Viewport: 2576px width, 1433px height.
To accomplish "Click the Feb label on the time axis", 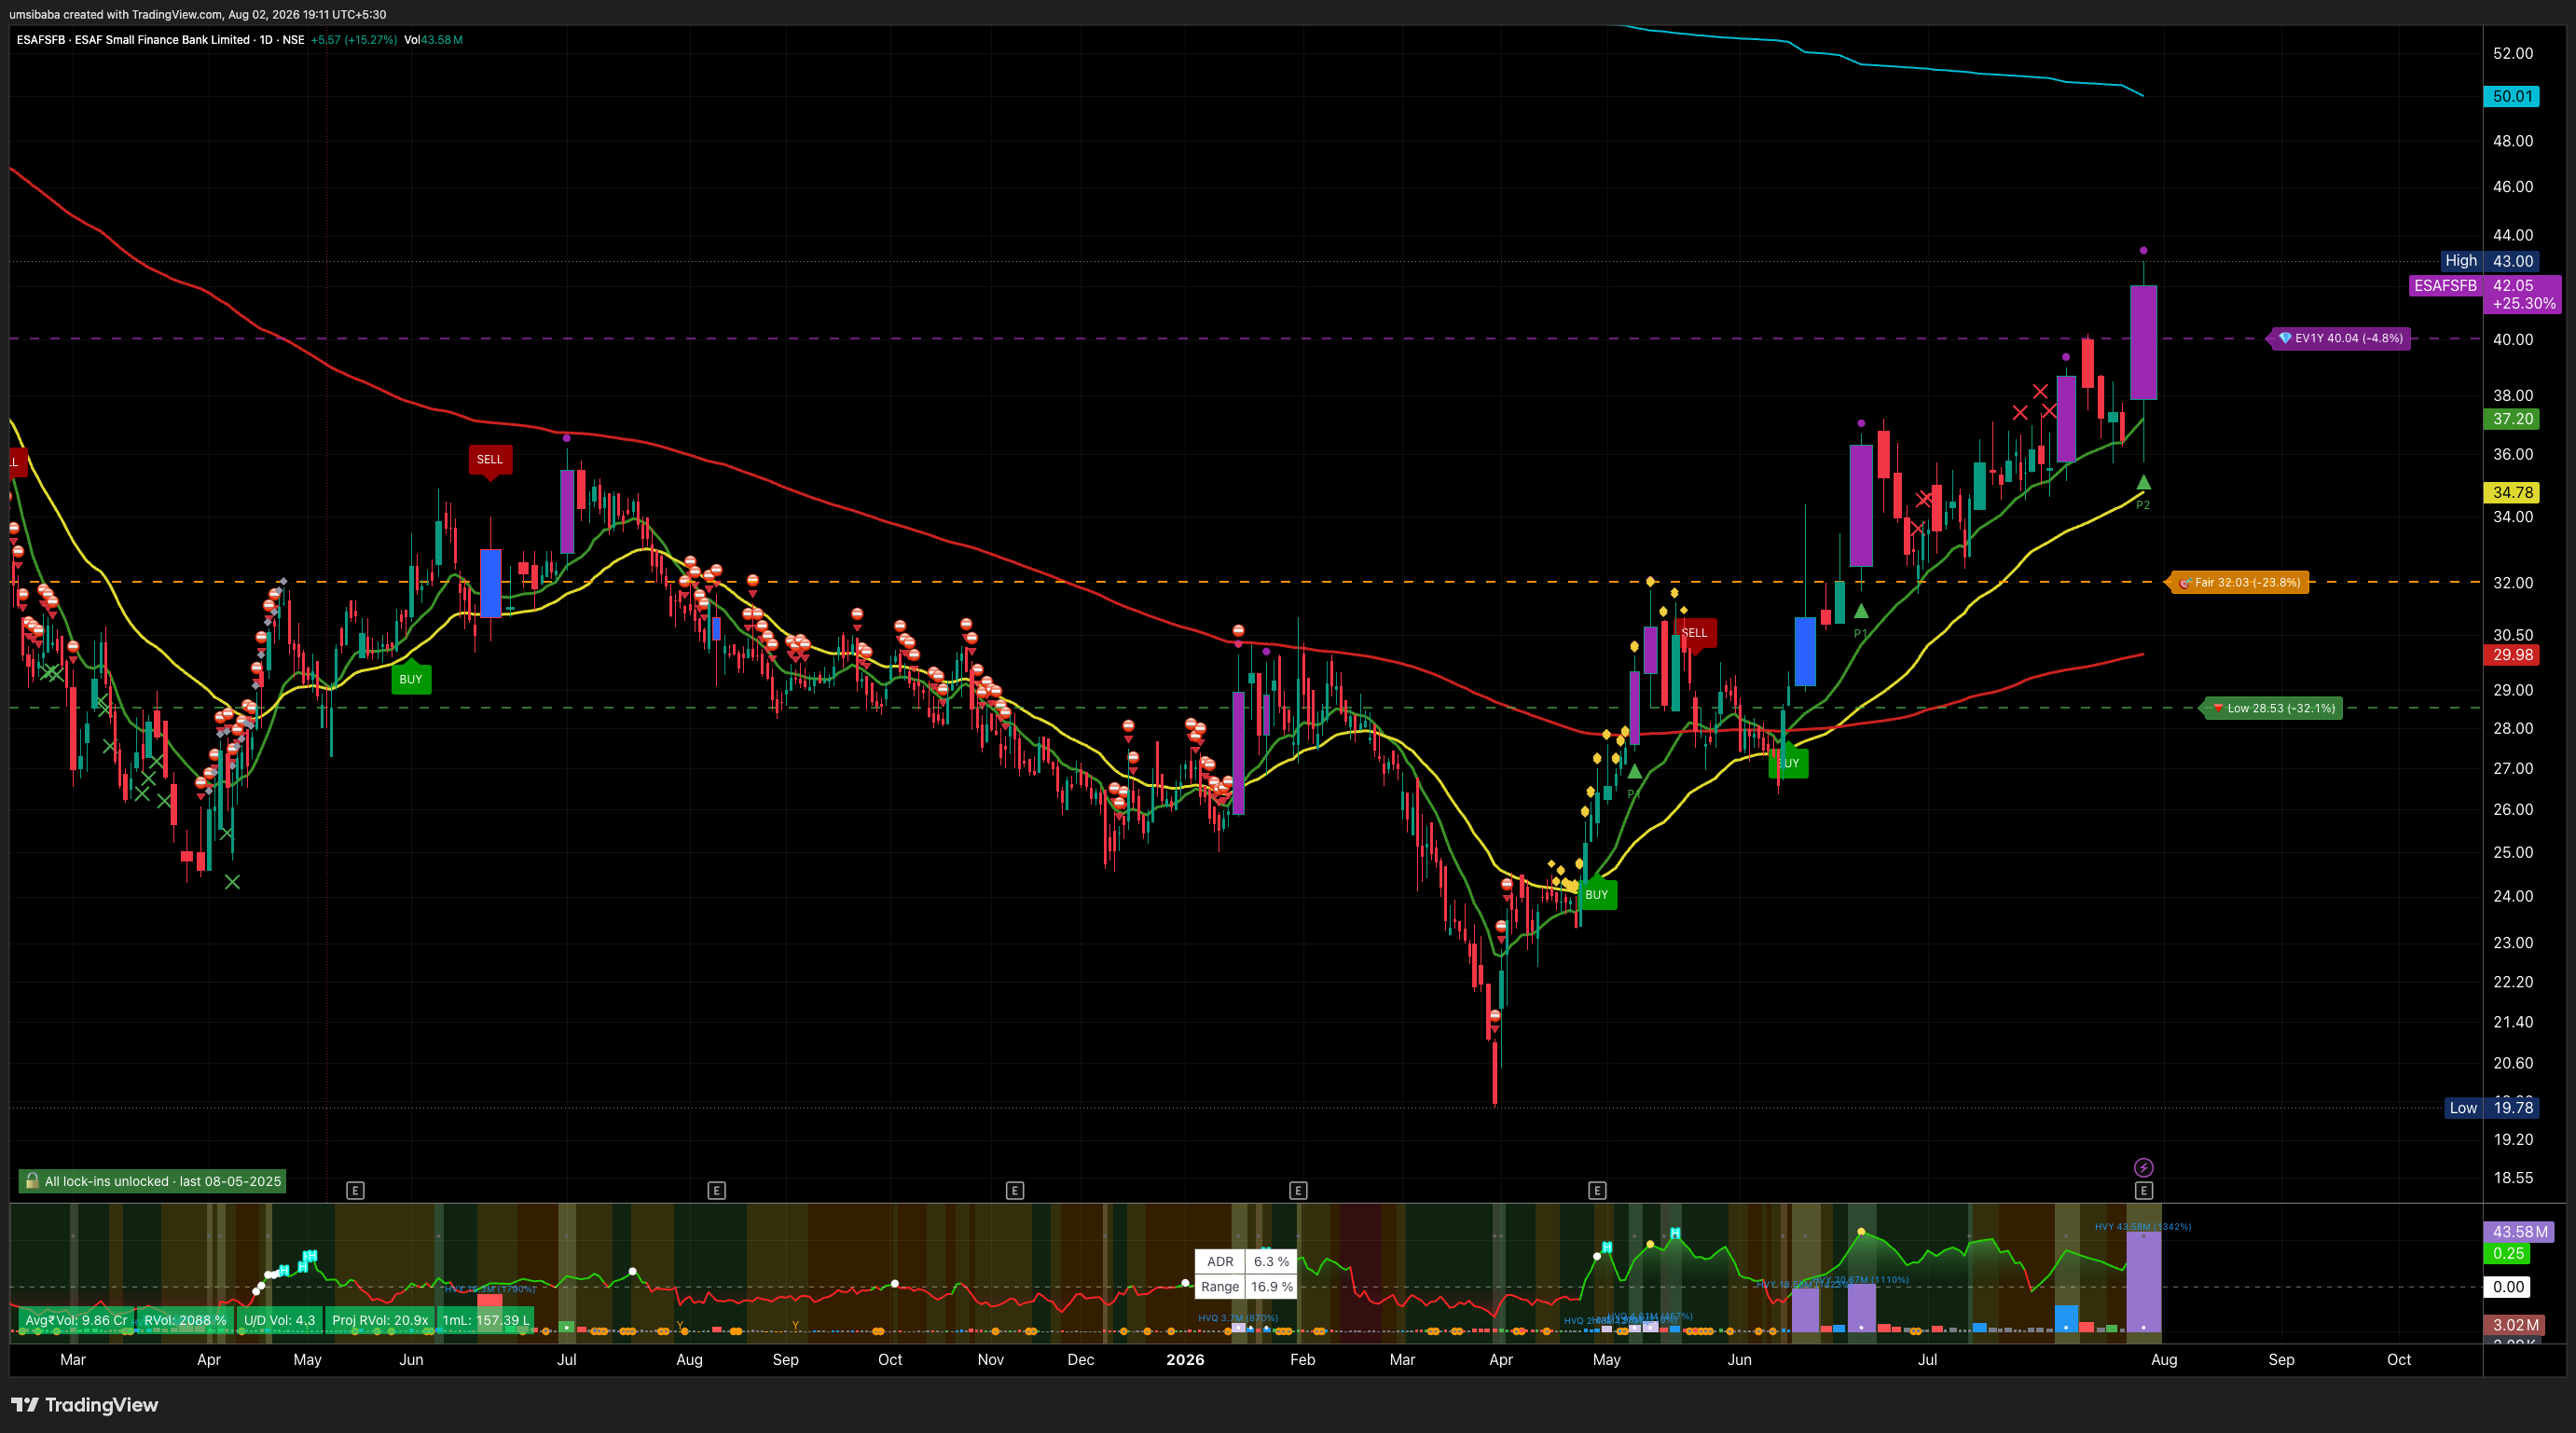I will click(x=1302, y=1360).
